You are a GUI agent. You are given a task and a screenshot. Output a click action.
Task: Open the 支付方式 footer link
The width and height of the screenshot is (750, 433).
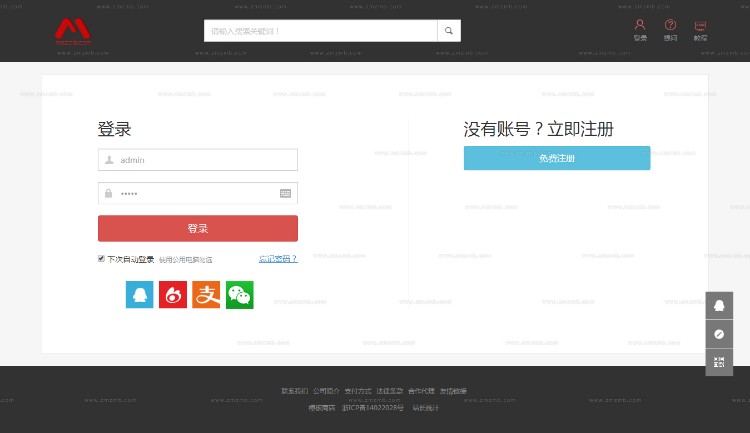click(358, 391)
